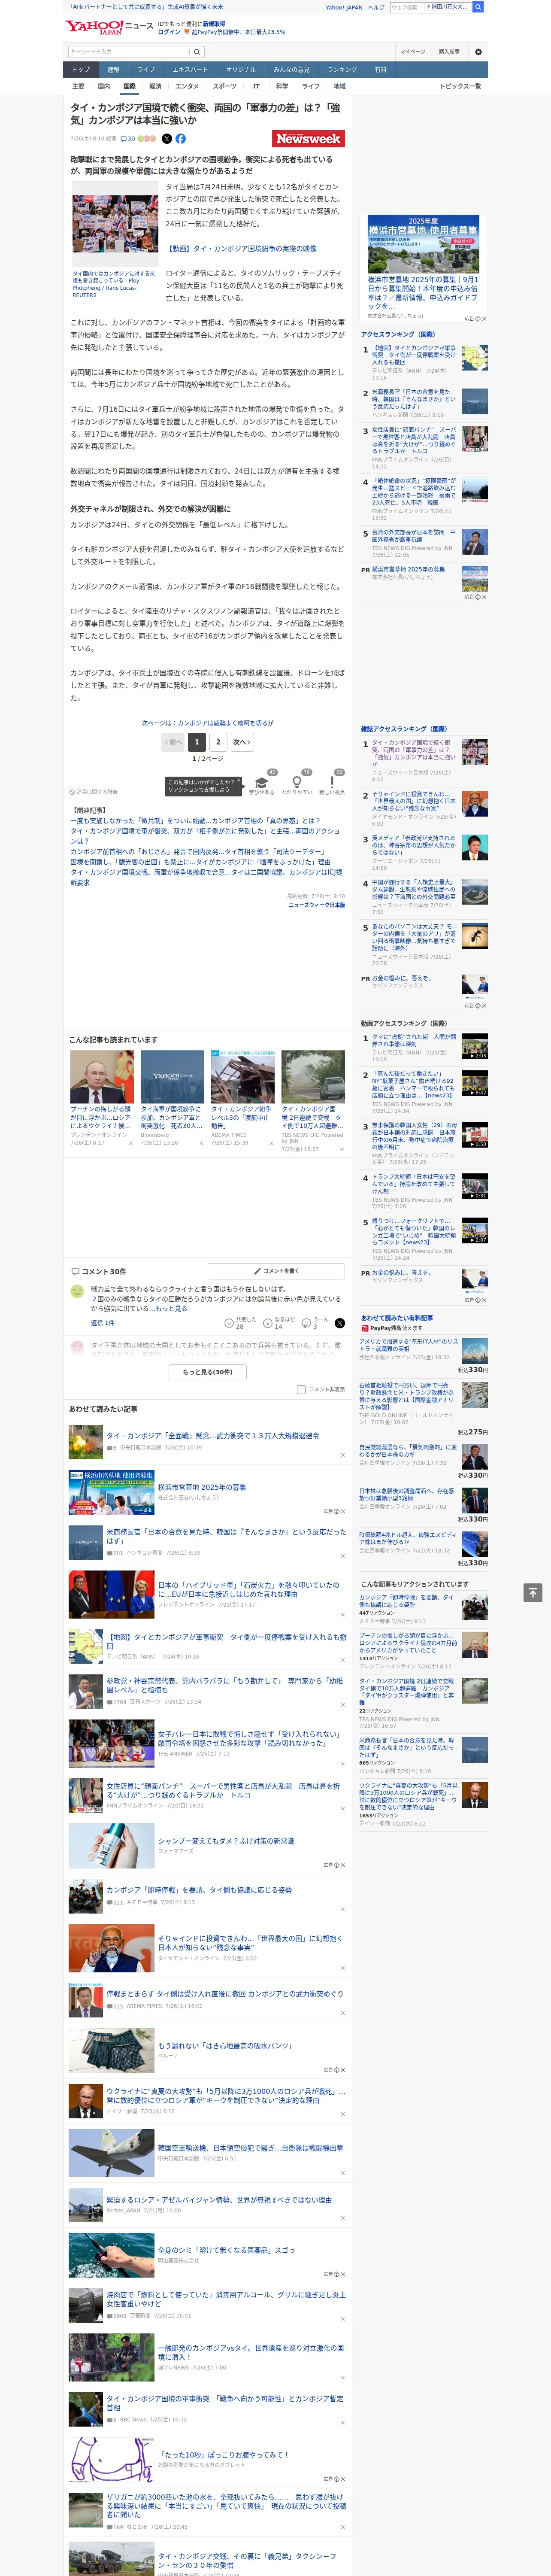Screen dimensions: 551x2576
Task: Select the トップ navigation tab
Action: point(81,70)
